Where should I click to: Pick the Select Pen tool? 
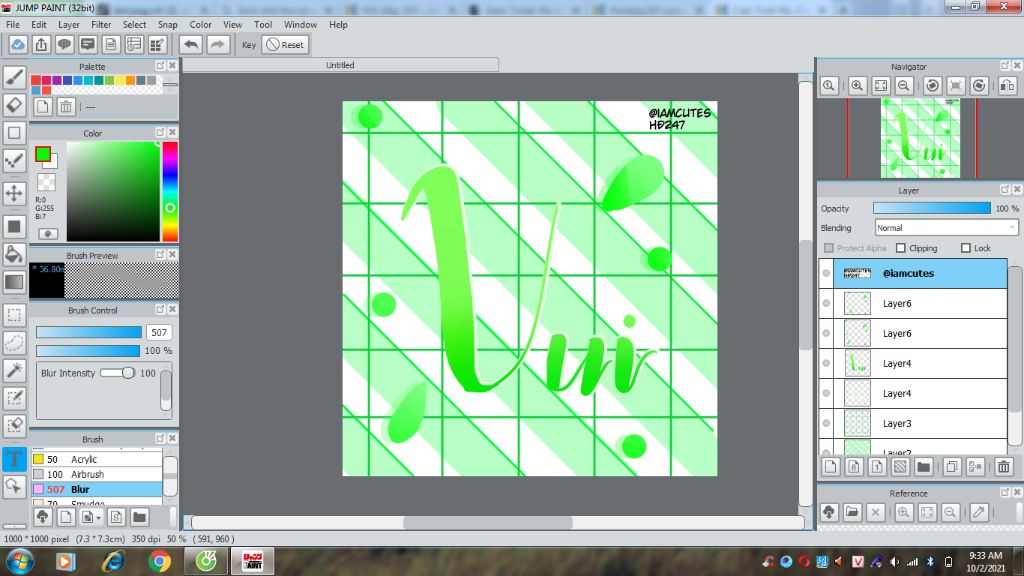point(14,398)
